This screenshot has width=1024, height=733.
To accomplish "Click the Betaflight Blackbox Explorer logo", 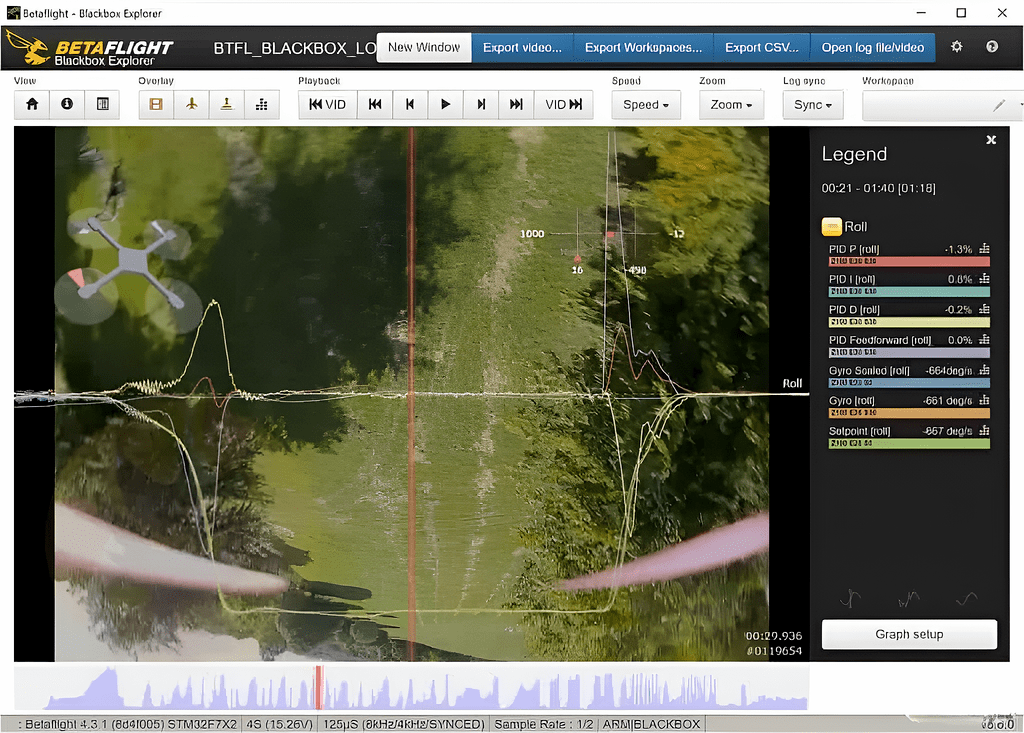I will pos(89,49).
